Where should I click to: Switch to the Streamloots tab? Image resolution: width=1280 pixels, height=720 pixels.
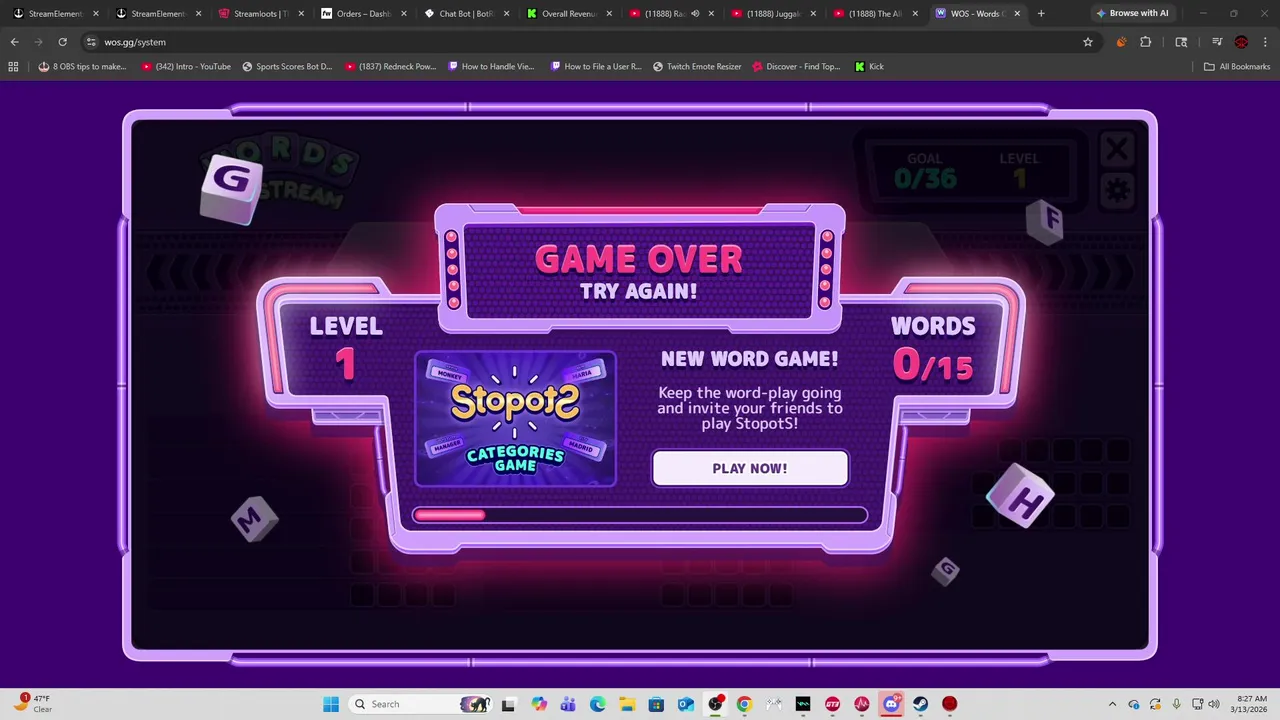(x=260, y=13)
